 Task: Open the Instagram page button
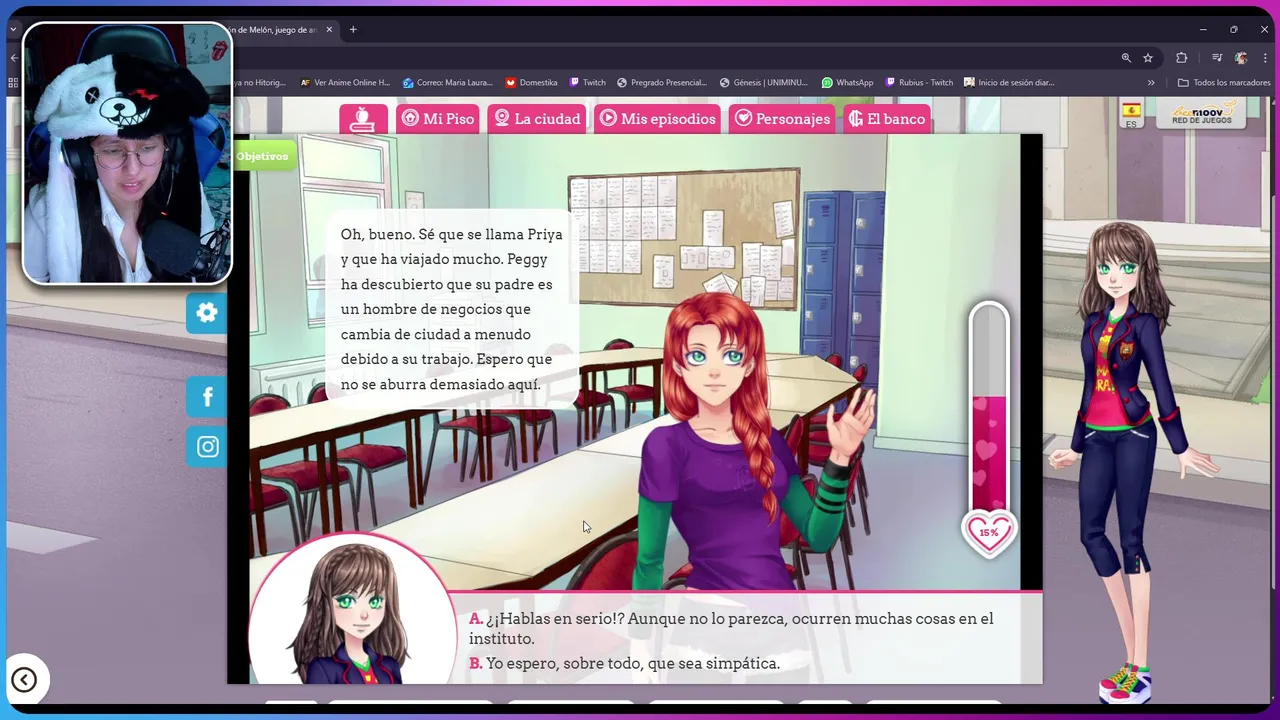[x=207, y=447]
